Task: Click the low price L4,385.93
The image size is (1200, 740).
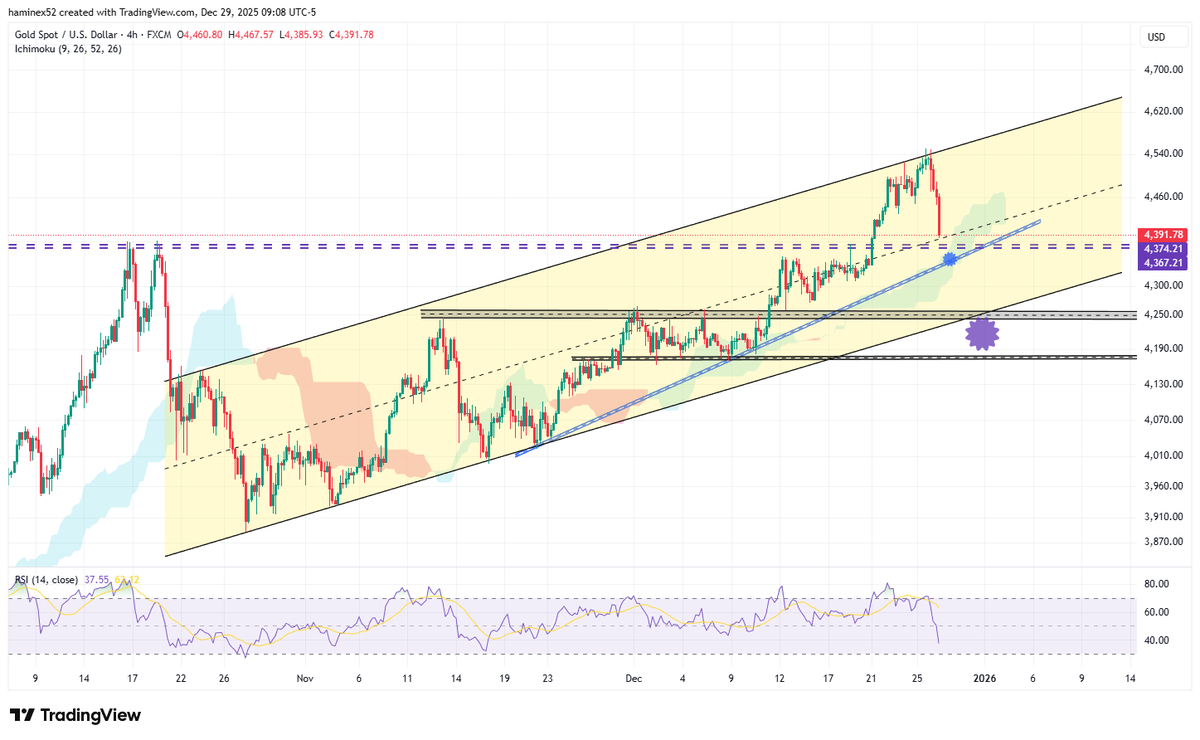Action: point(303,35)
